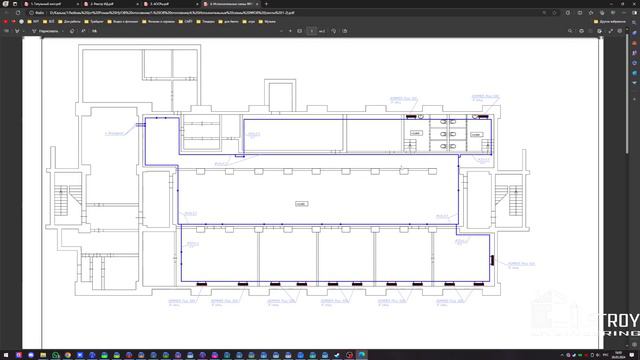Add page to favorites with star icon
The image size is (640, 360).
554,13
